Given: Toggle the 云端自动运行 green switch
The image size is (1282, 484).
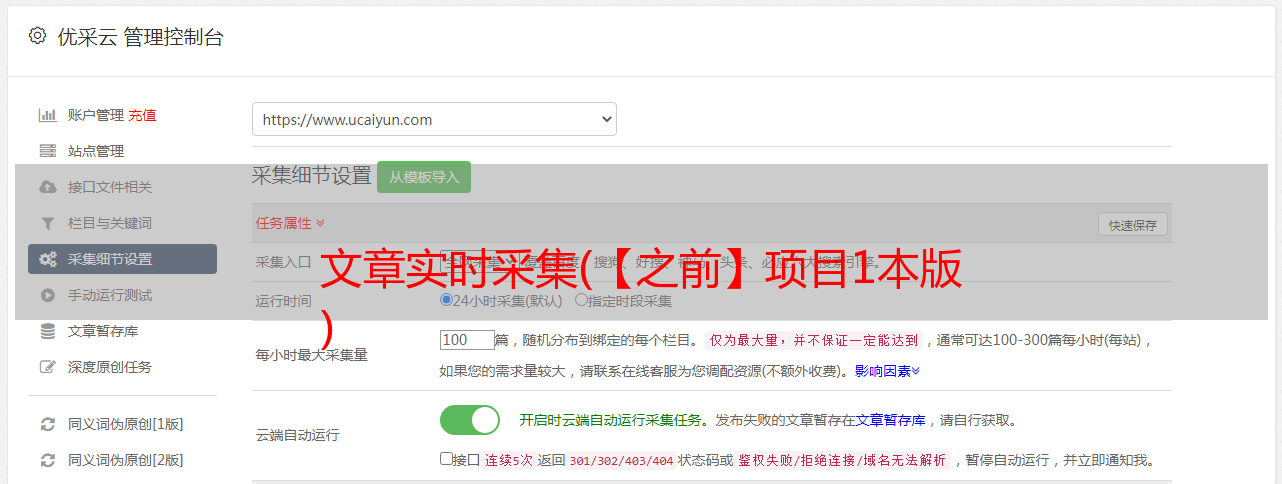Looking at the screenshot, I should (470, 420).
